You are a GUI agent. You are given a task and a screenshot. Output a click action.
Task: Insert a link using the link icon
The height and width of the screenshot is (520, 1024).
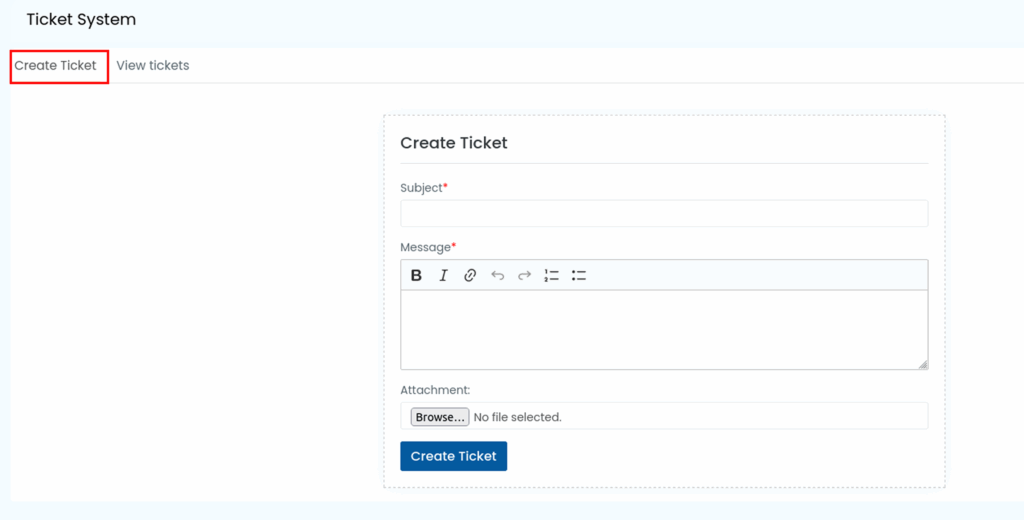pyautogui.click(x=470, y=276)
